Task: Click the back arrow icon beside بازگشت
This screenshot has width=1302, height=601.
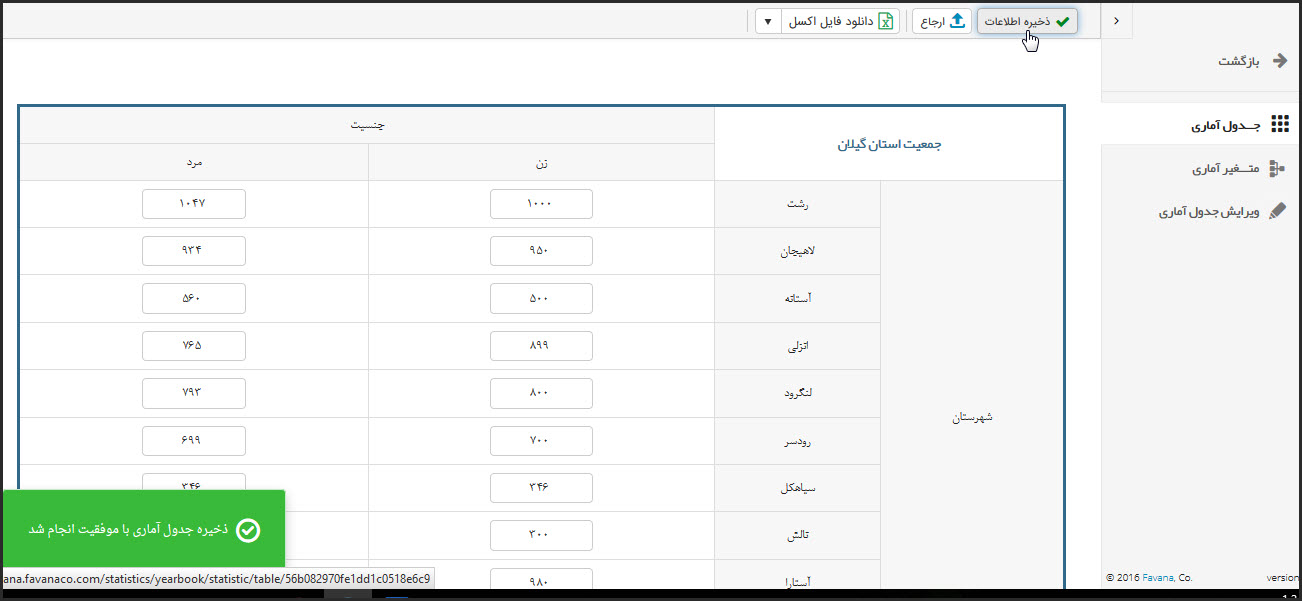Action: click(x=1279, y=61)
